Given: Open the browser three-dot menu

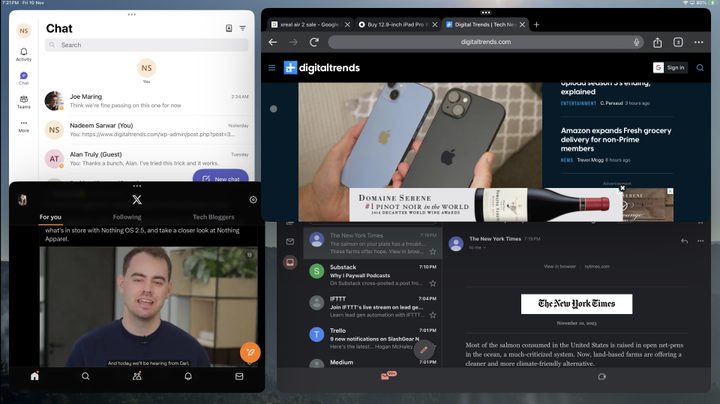Looking at the screenshot, I should (x=699, y=42).
